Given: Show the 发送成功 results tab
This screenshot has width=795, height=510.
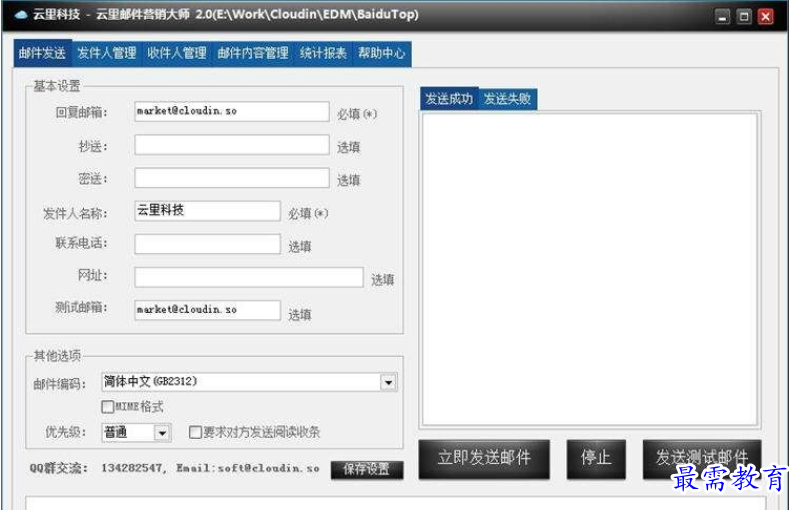Looking at the screenshot, I should [449, 98].
